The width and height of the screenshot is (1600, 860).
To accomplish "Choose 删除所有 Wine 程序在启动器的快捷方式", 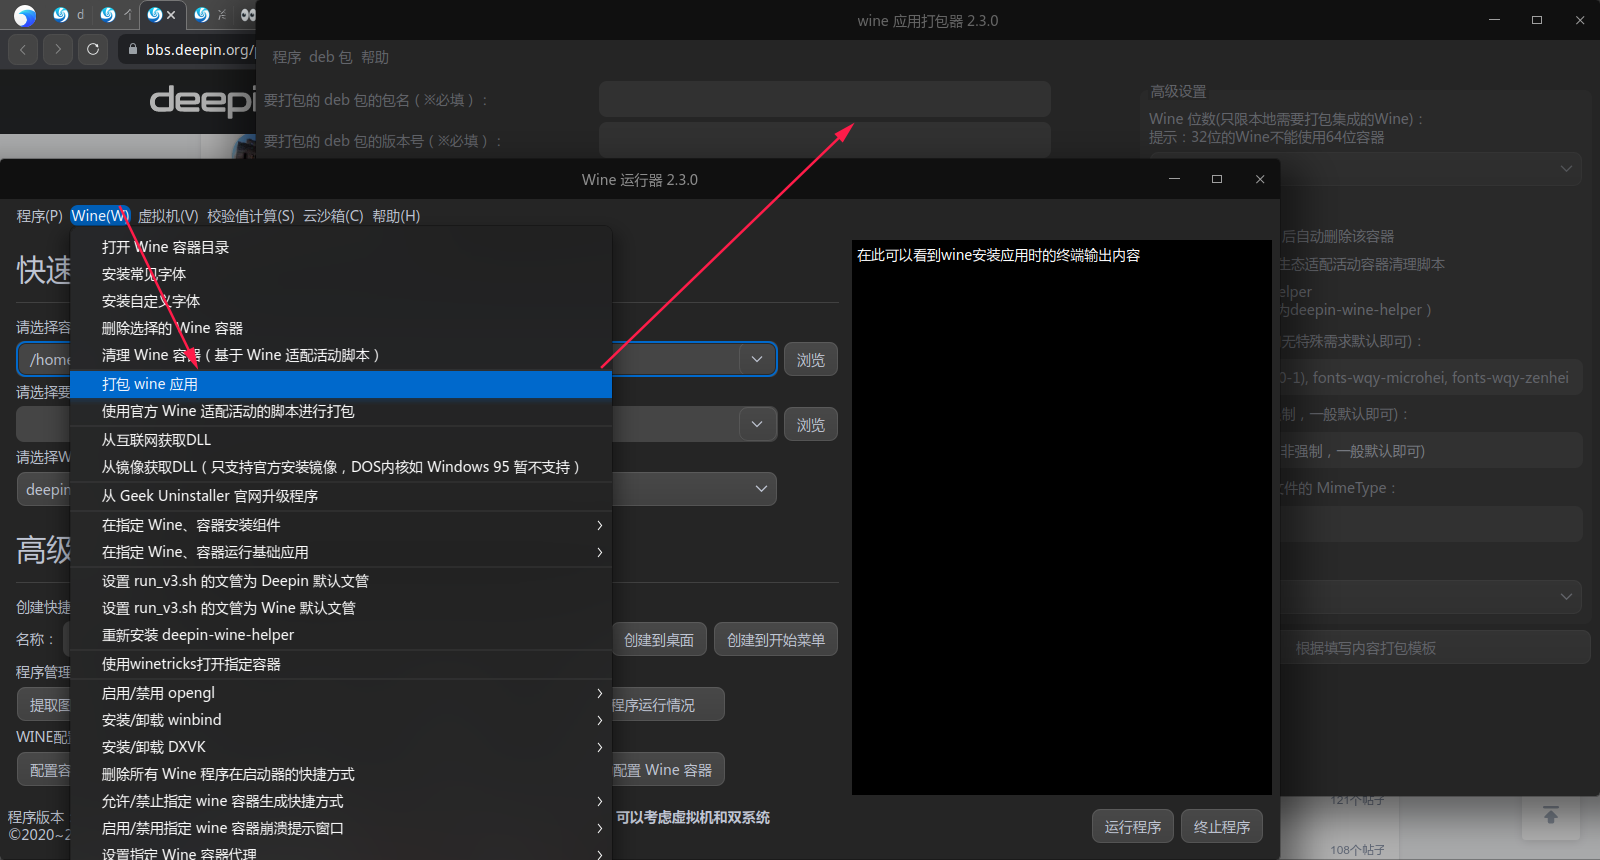I will tap(341, 774).
